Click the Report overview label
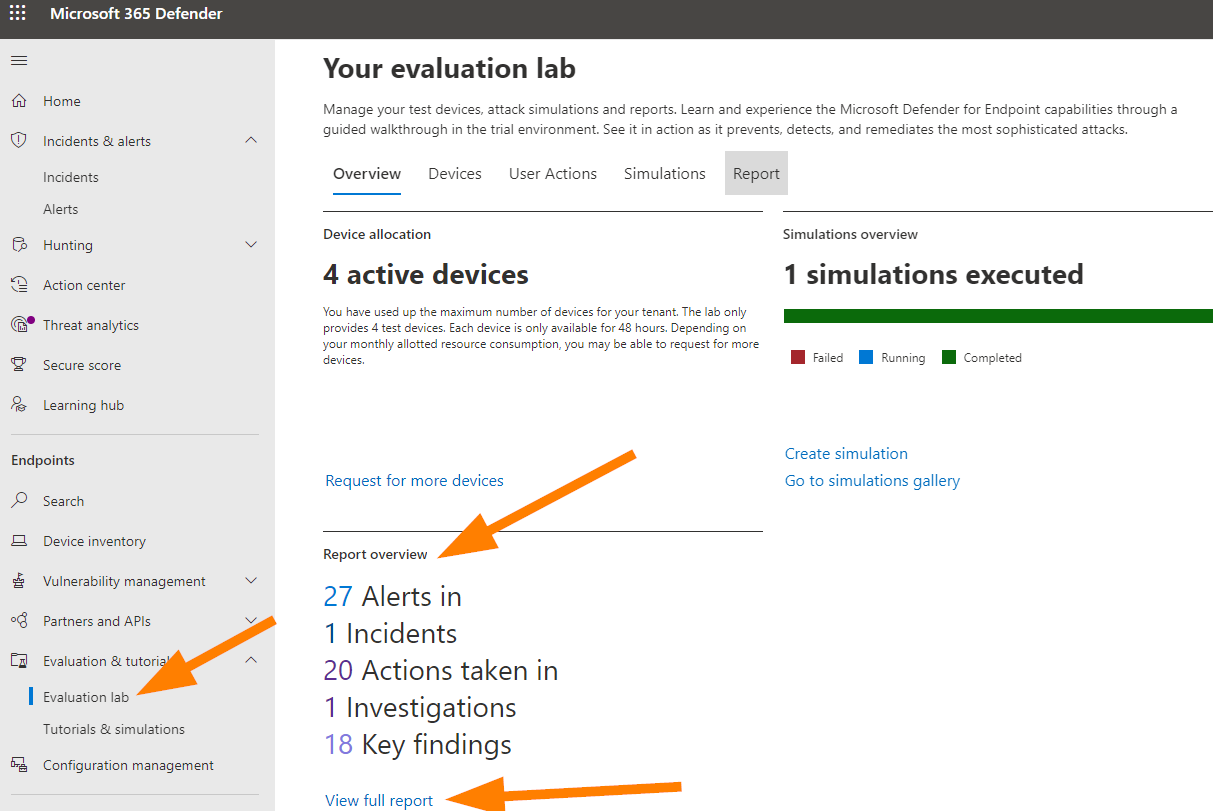Screen dimensions: 1213x811 375,554
